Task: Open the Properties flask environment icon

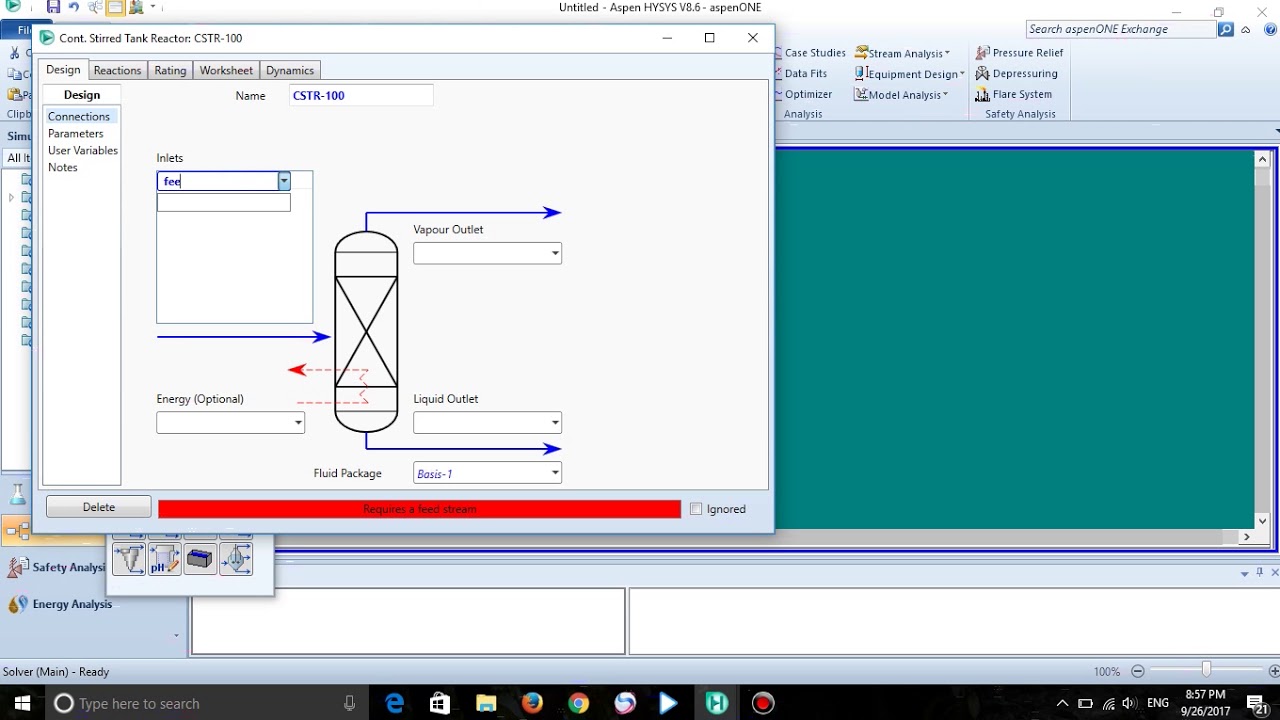Action: [17, 493]
